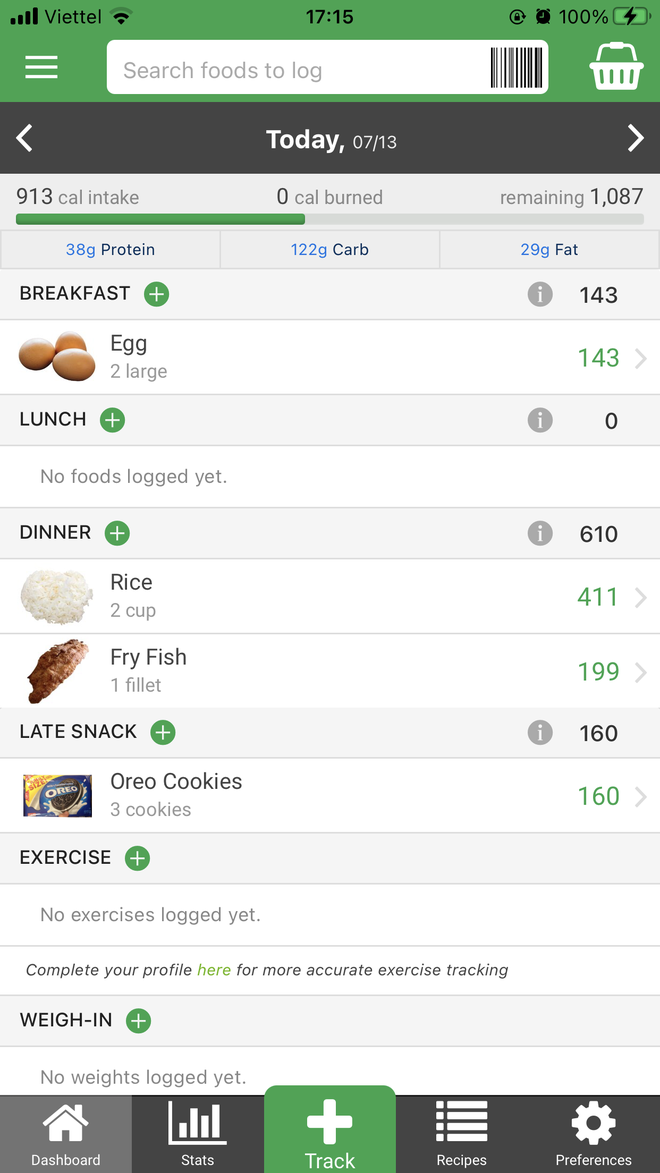Expand the Oreo Cookies entry chevron

coord(641,797)
